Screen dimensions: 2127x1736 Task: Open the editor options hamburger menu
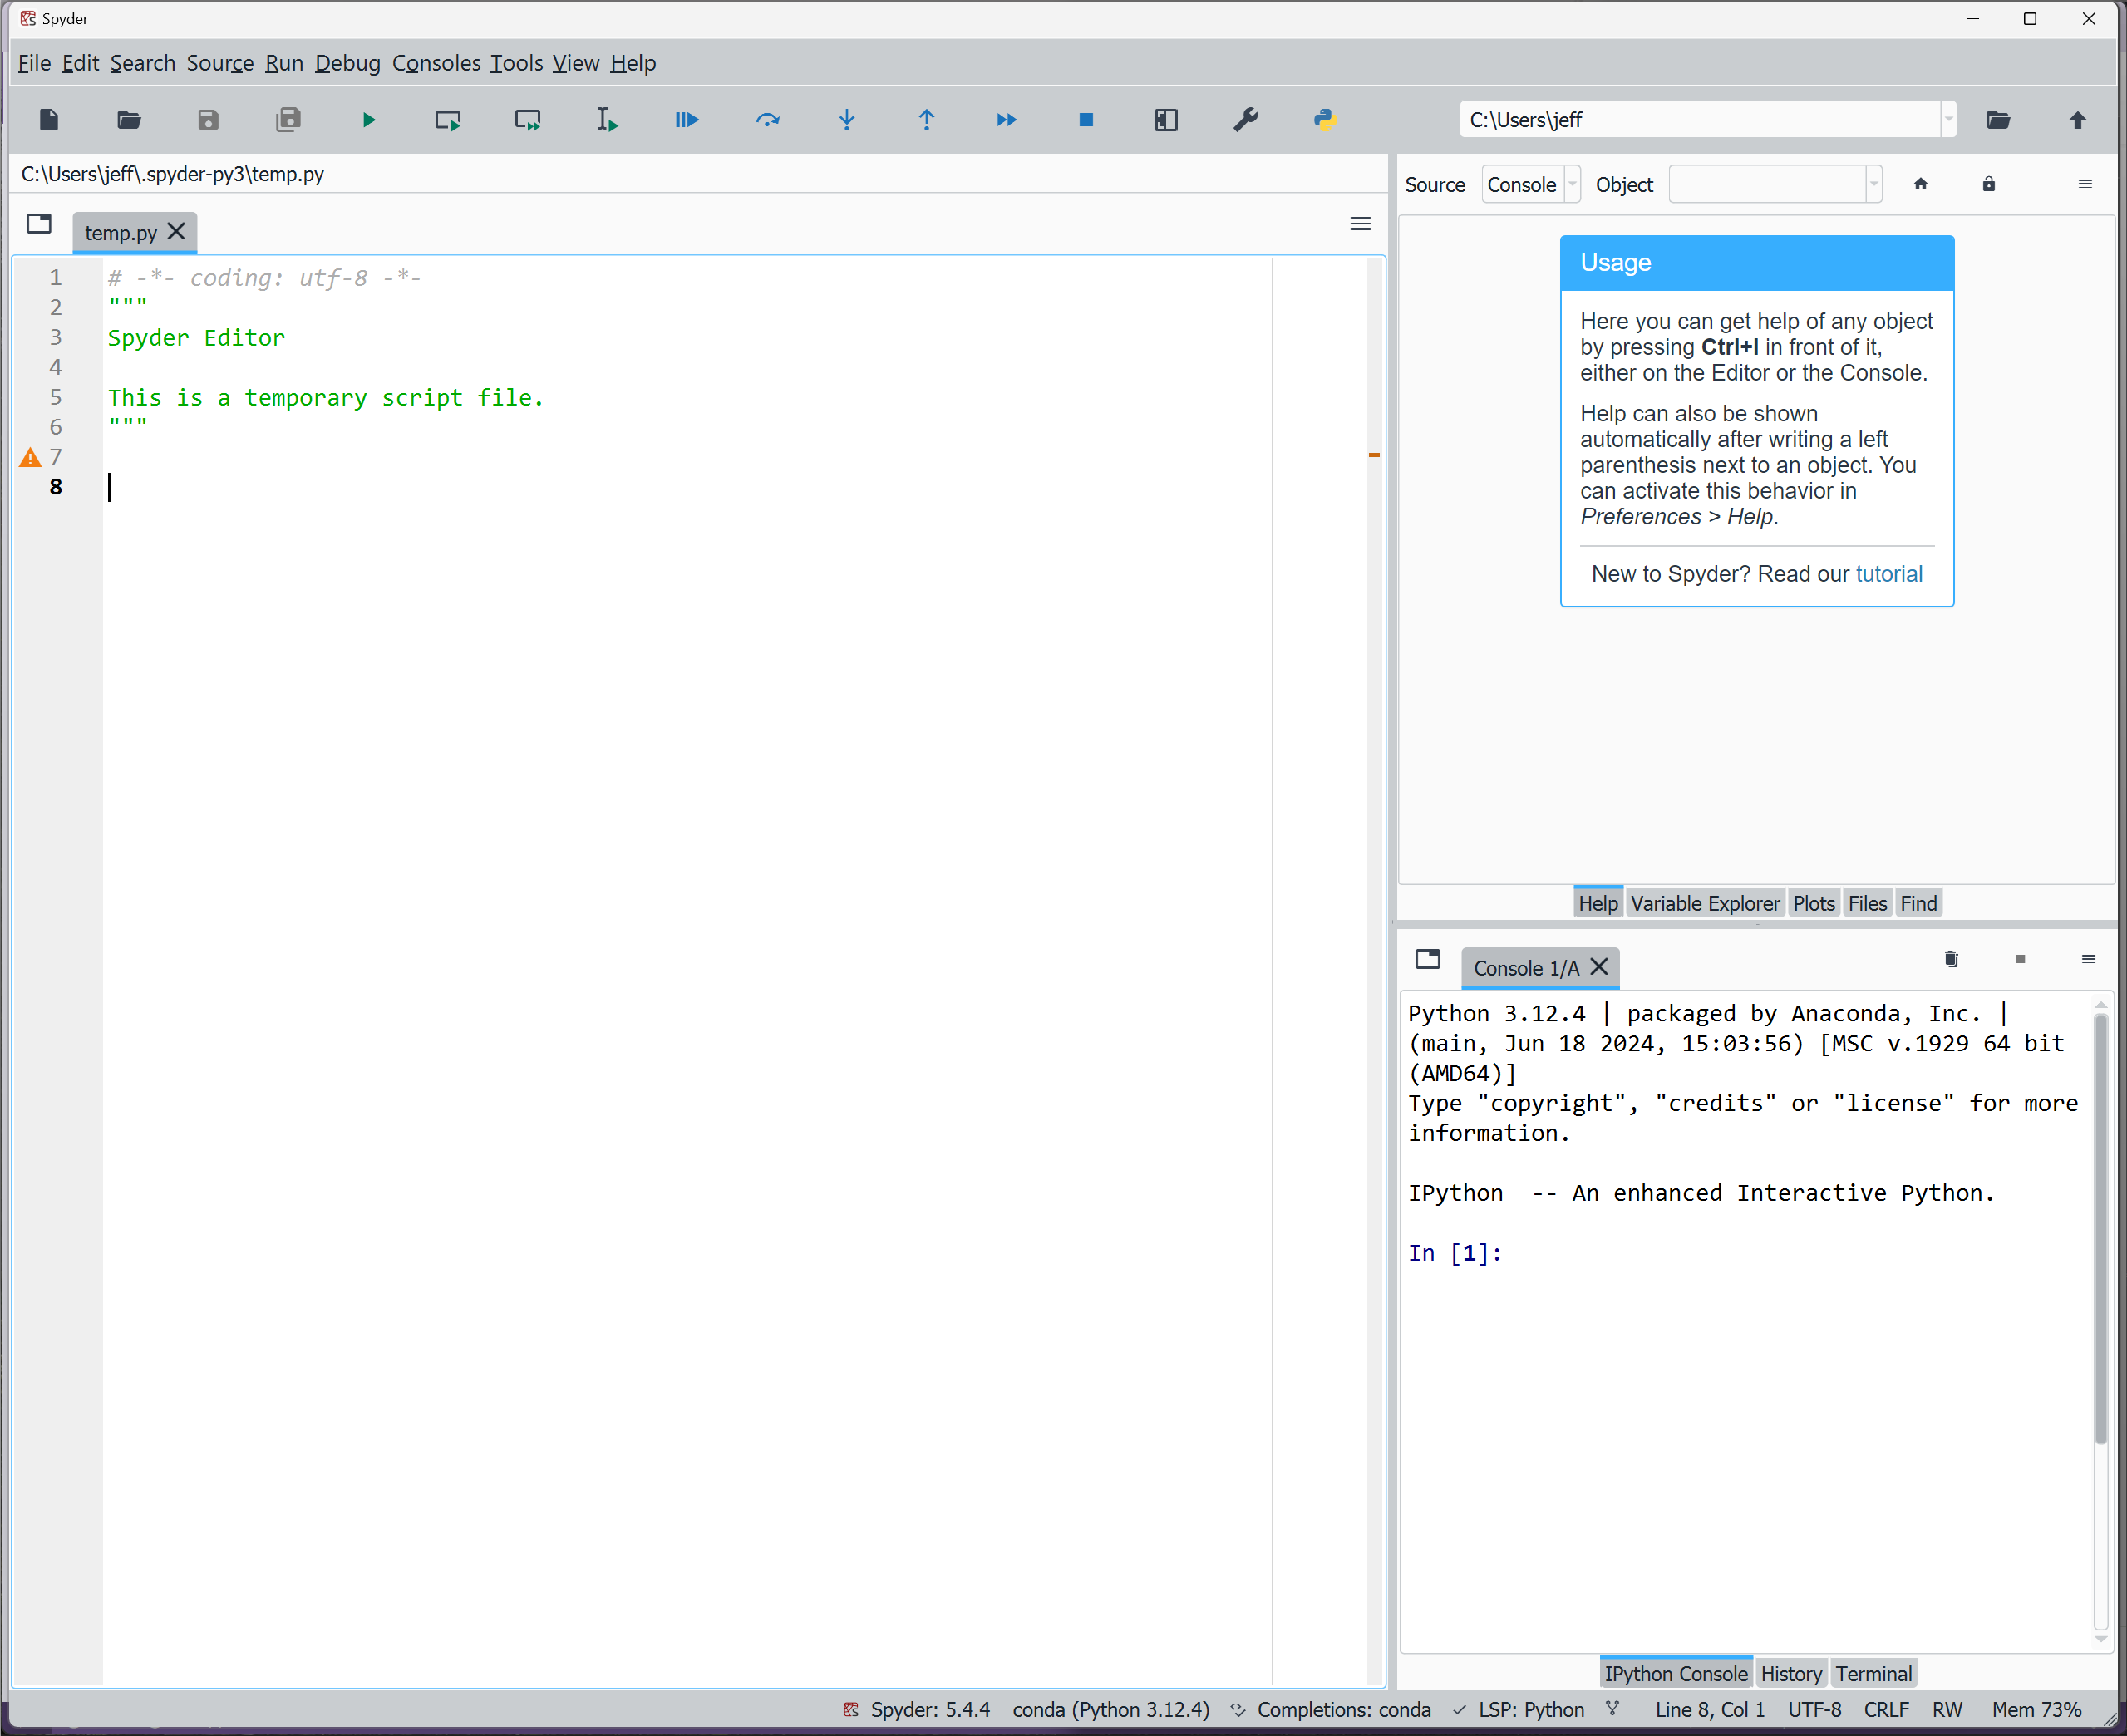[x=1360, y=224]
